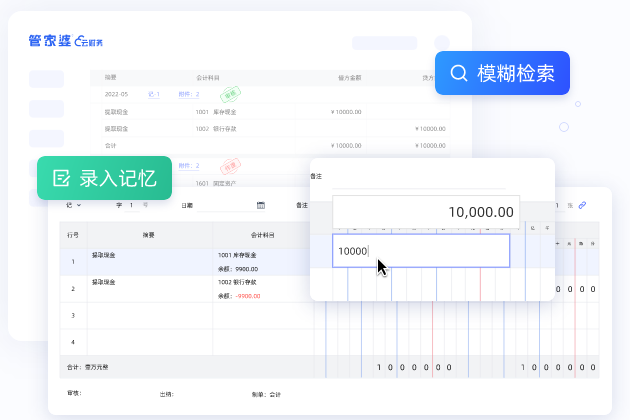This screenshot has width=630, height=420.
Task: Click 1001 库存现金 in background voucher list
Action: (216, 112)
